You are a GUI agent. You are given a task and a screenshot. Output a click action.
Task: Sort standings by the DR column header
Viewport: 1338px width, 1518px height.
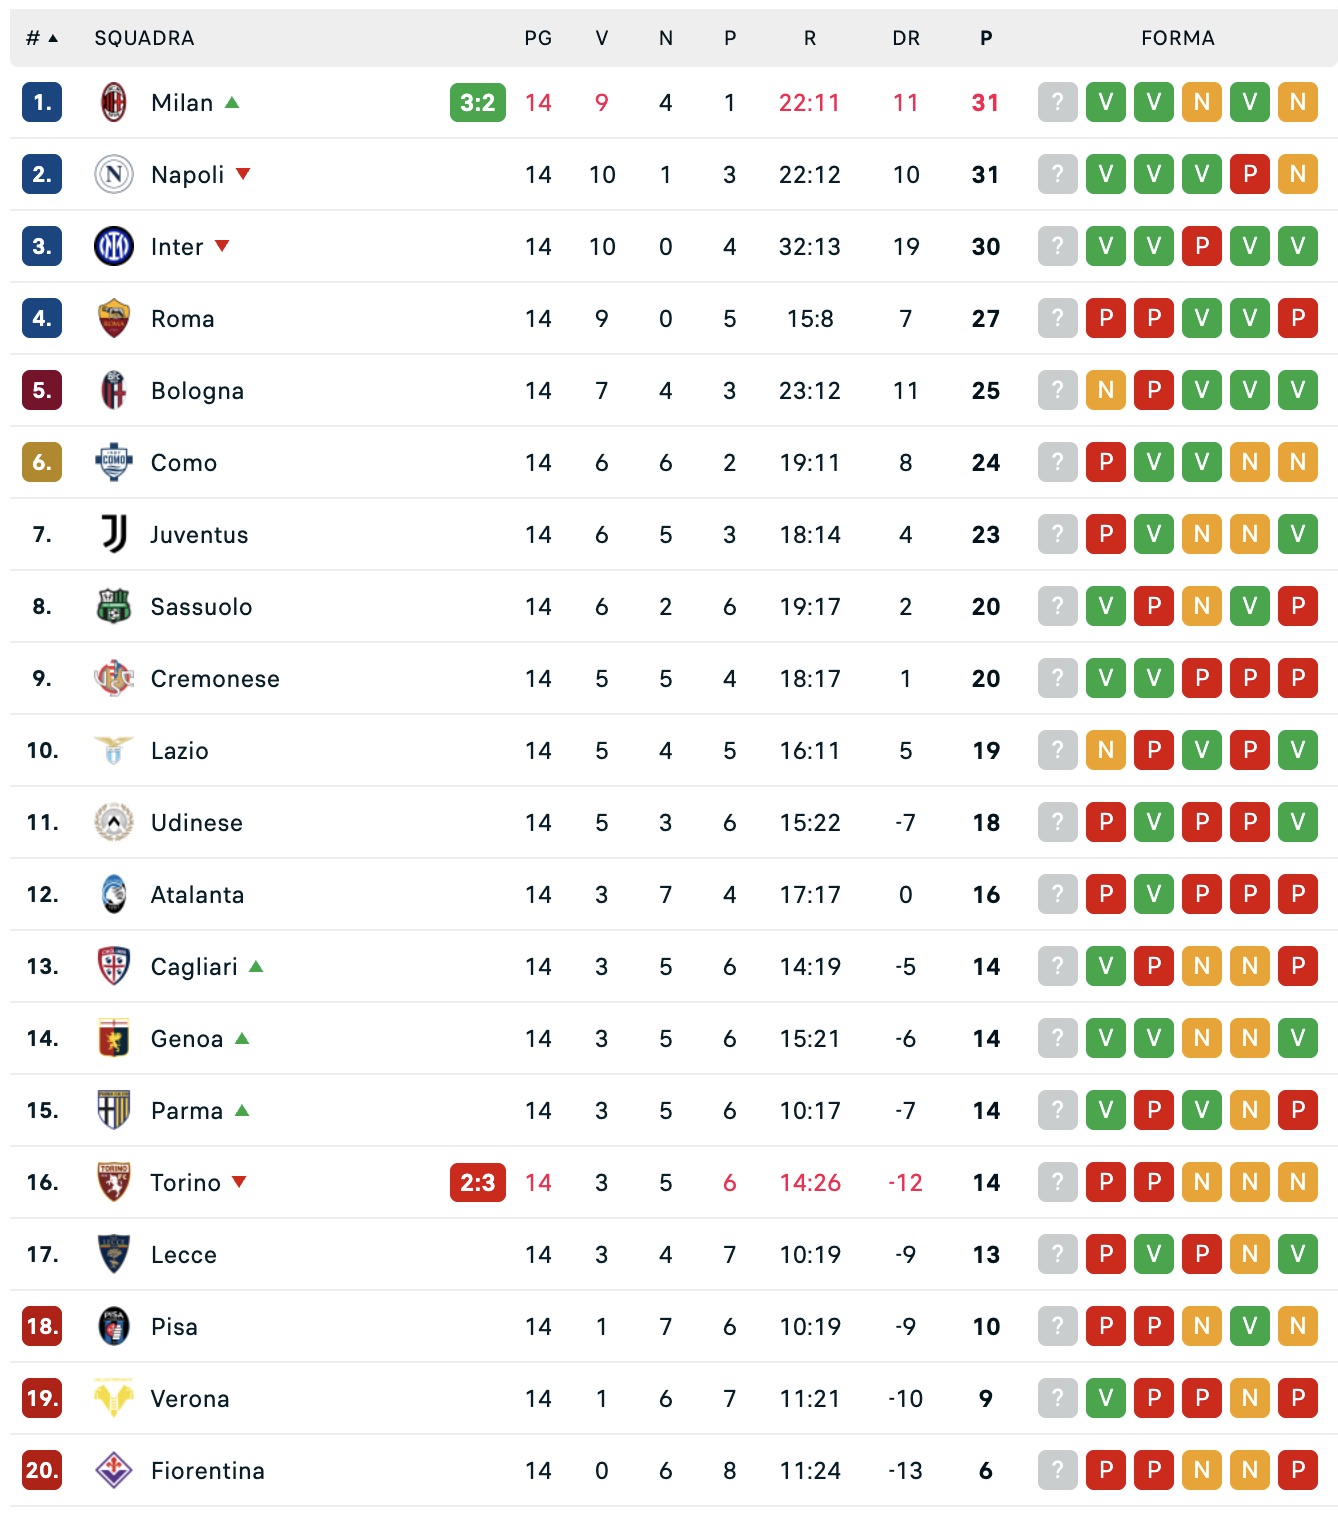point(906,38)
